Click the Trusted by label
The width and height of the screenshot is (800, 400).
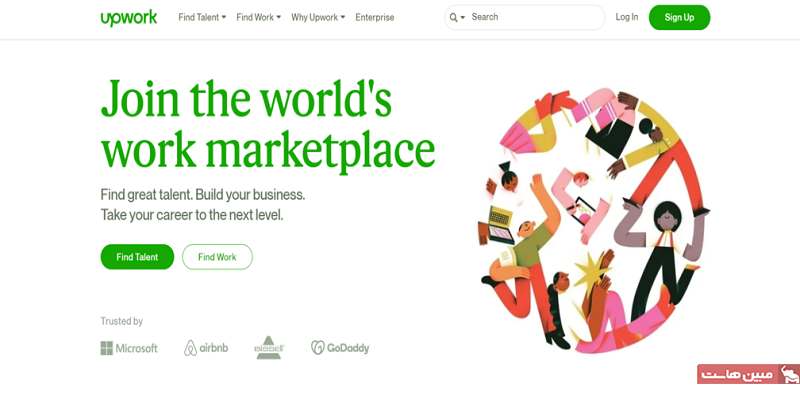121,321
